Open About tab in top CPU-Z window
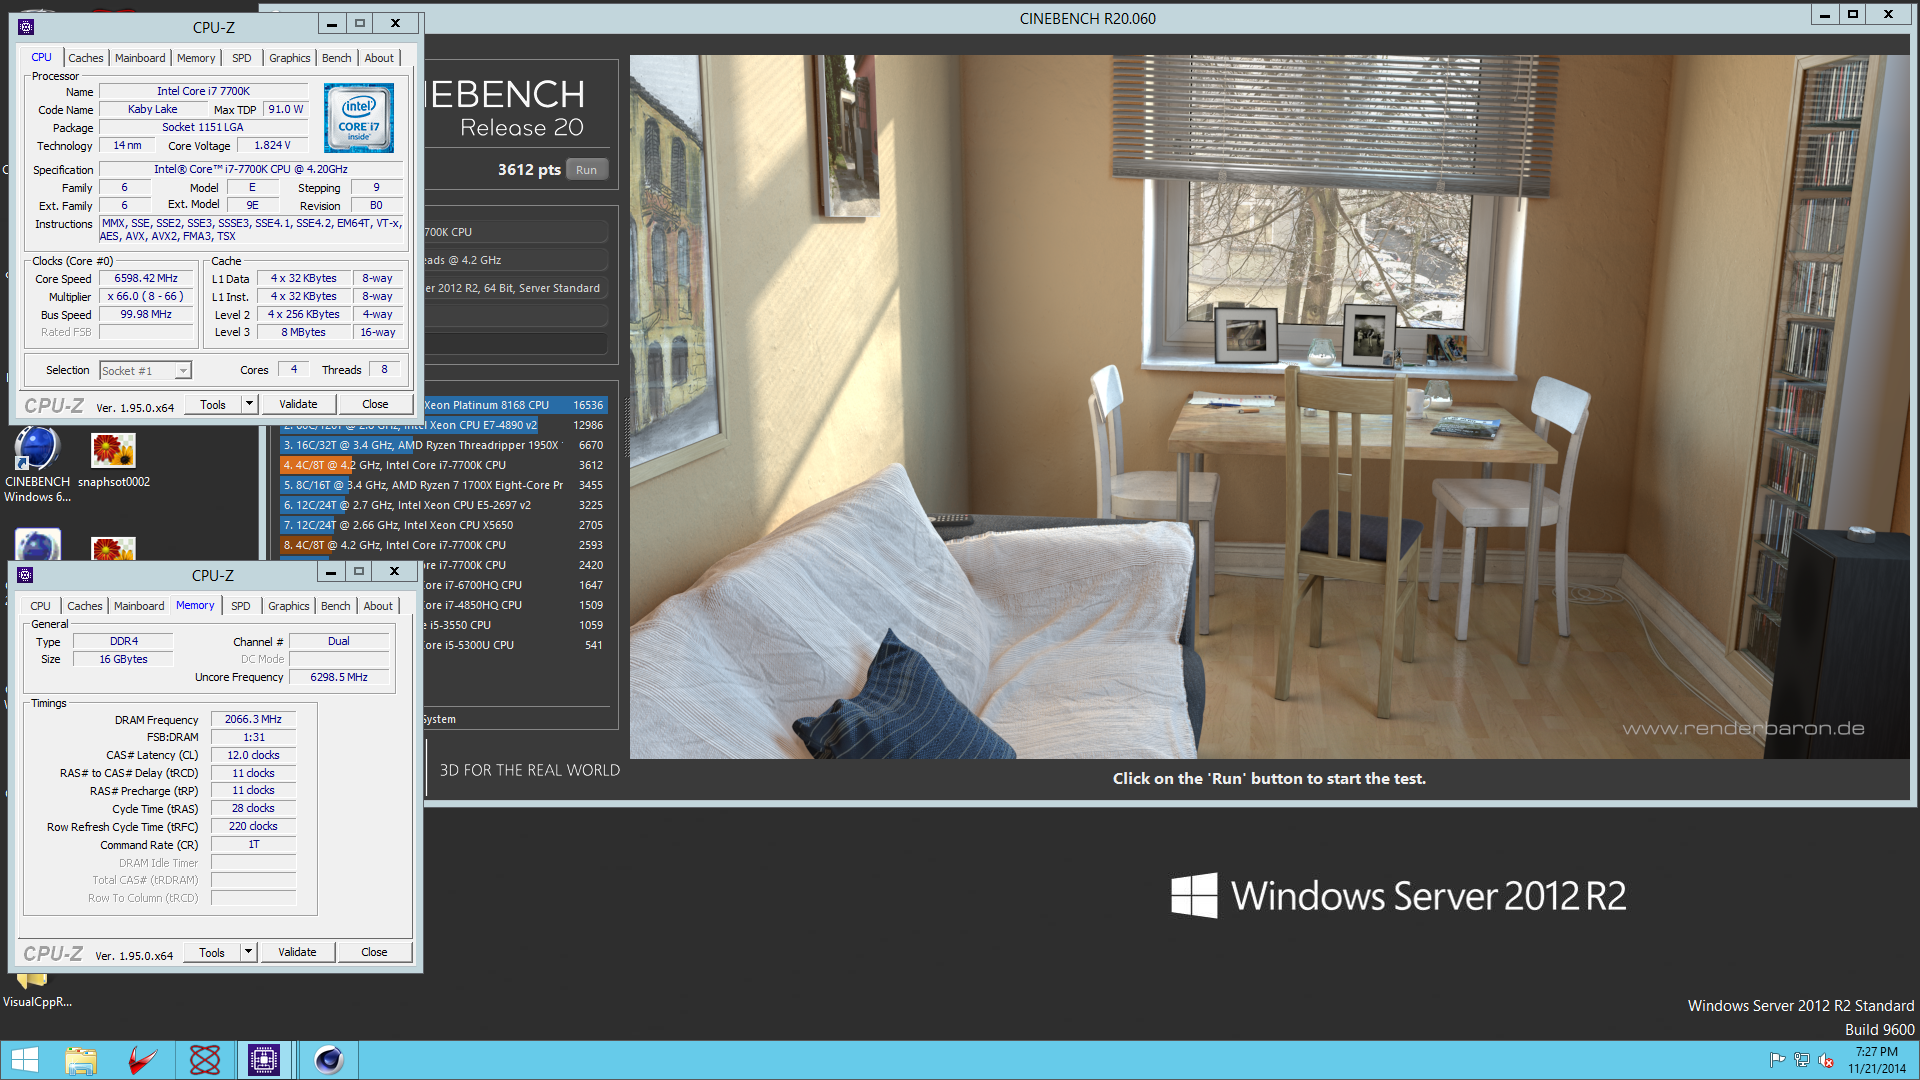Screen dimensions: 1920x1080 coord(379,58)
